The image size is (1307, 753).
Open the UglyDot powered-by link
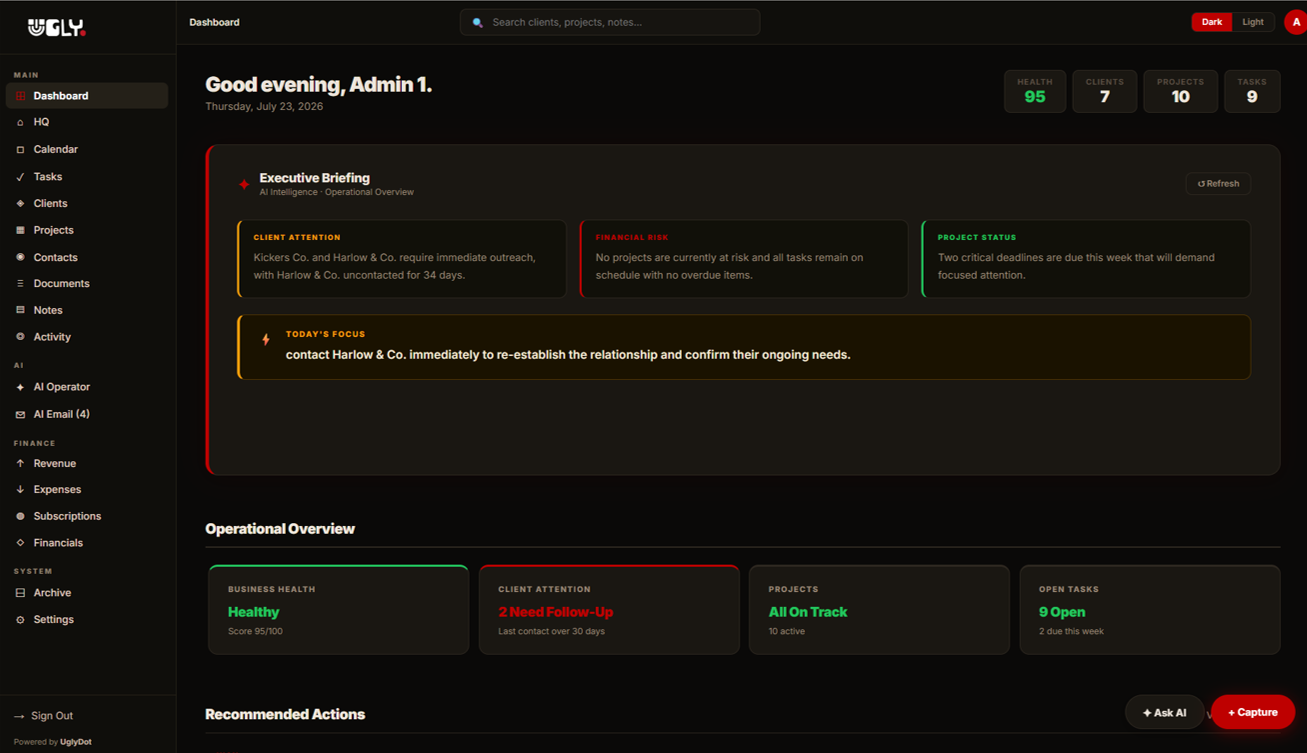pos(76,742)
